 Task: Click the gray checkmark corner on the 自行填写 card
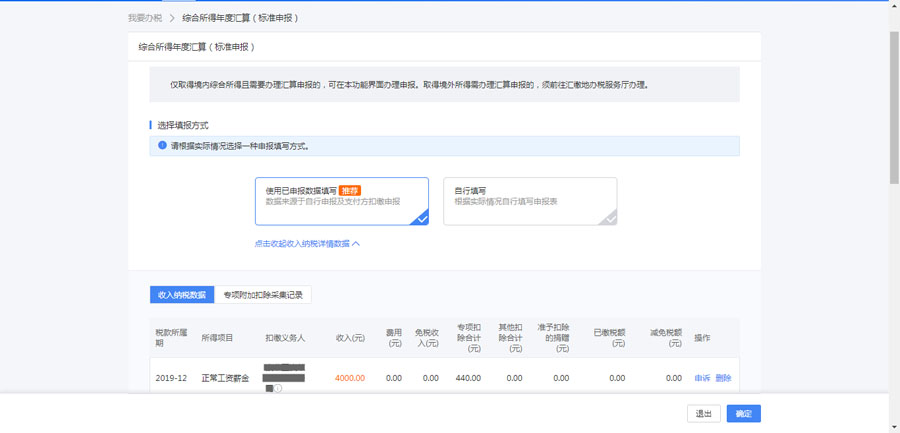[609, 218]
